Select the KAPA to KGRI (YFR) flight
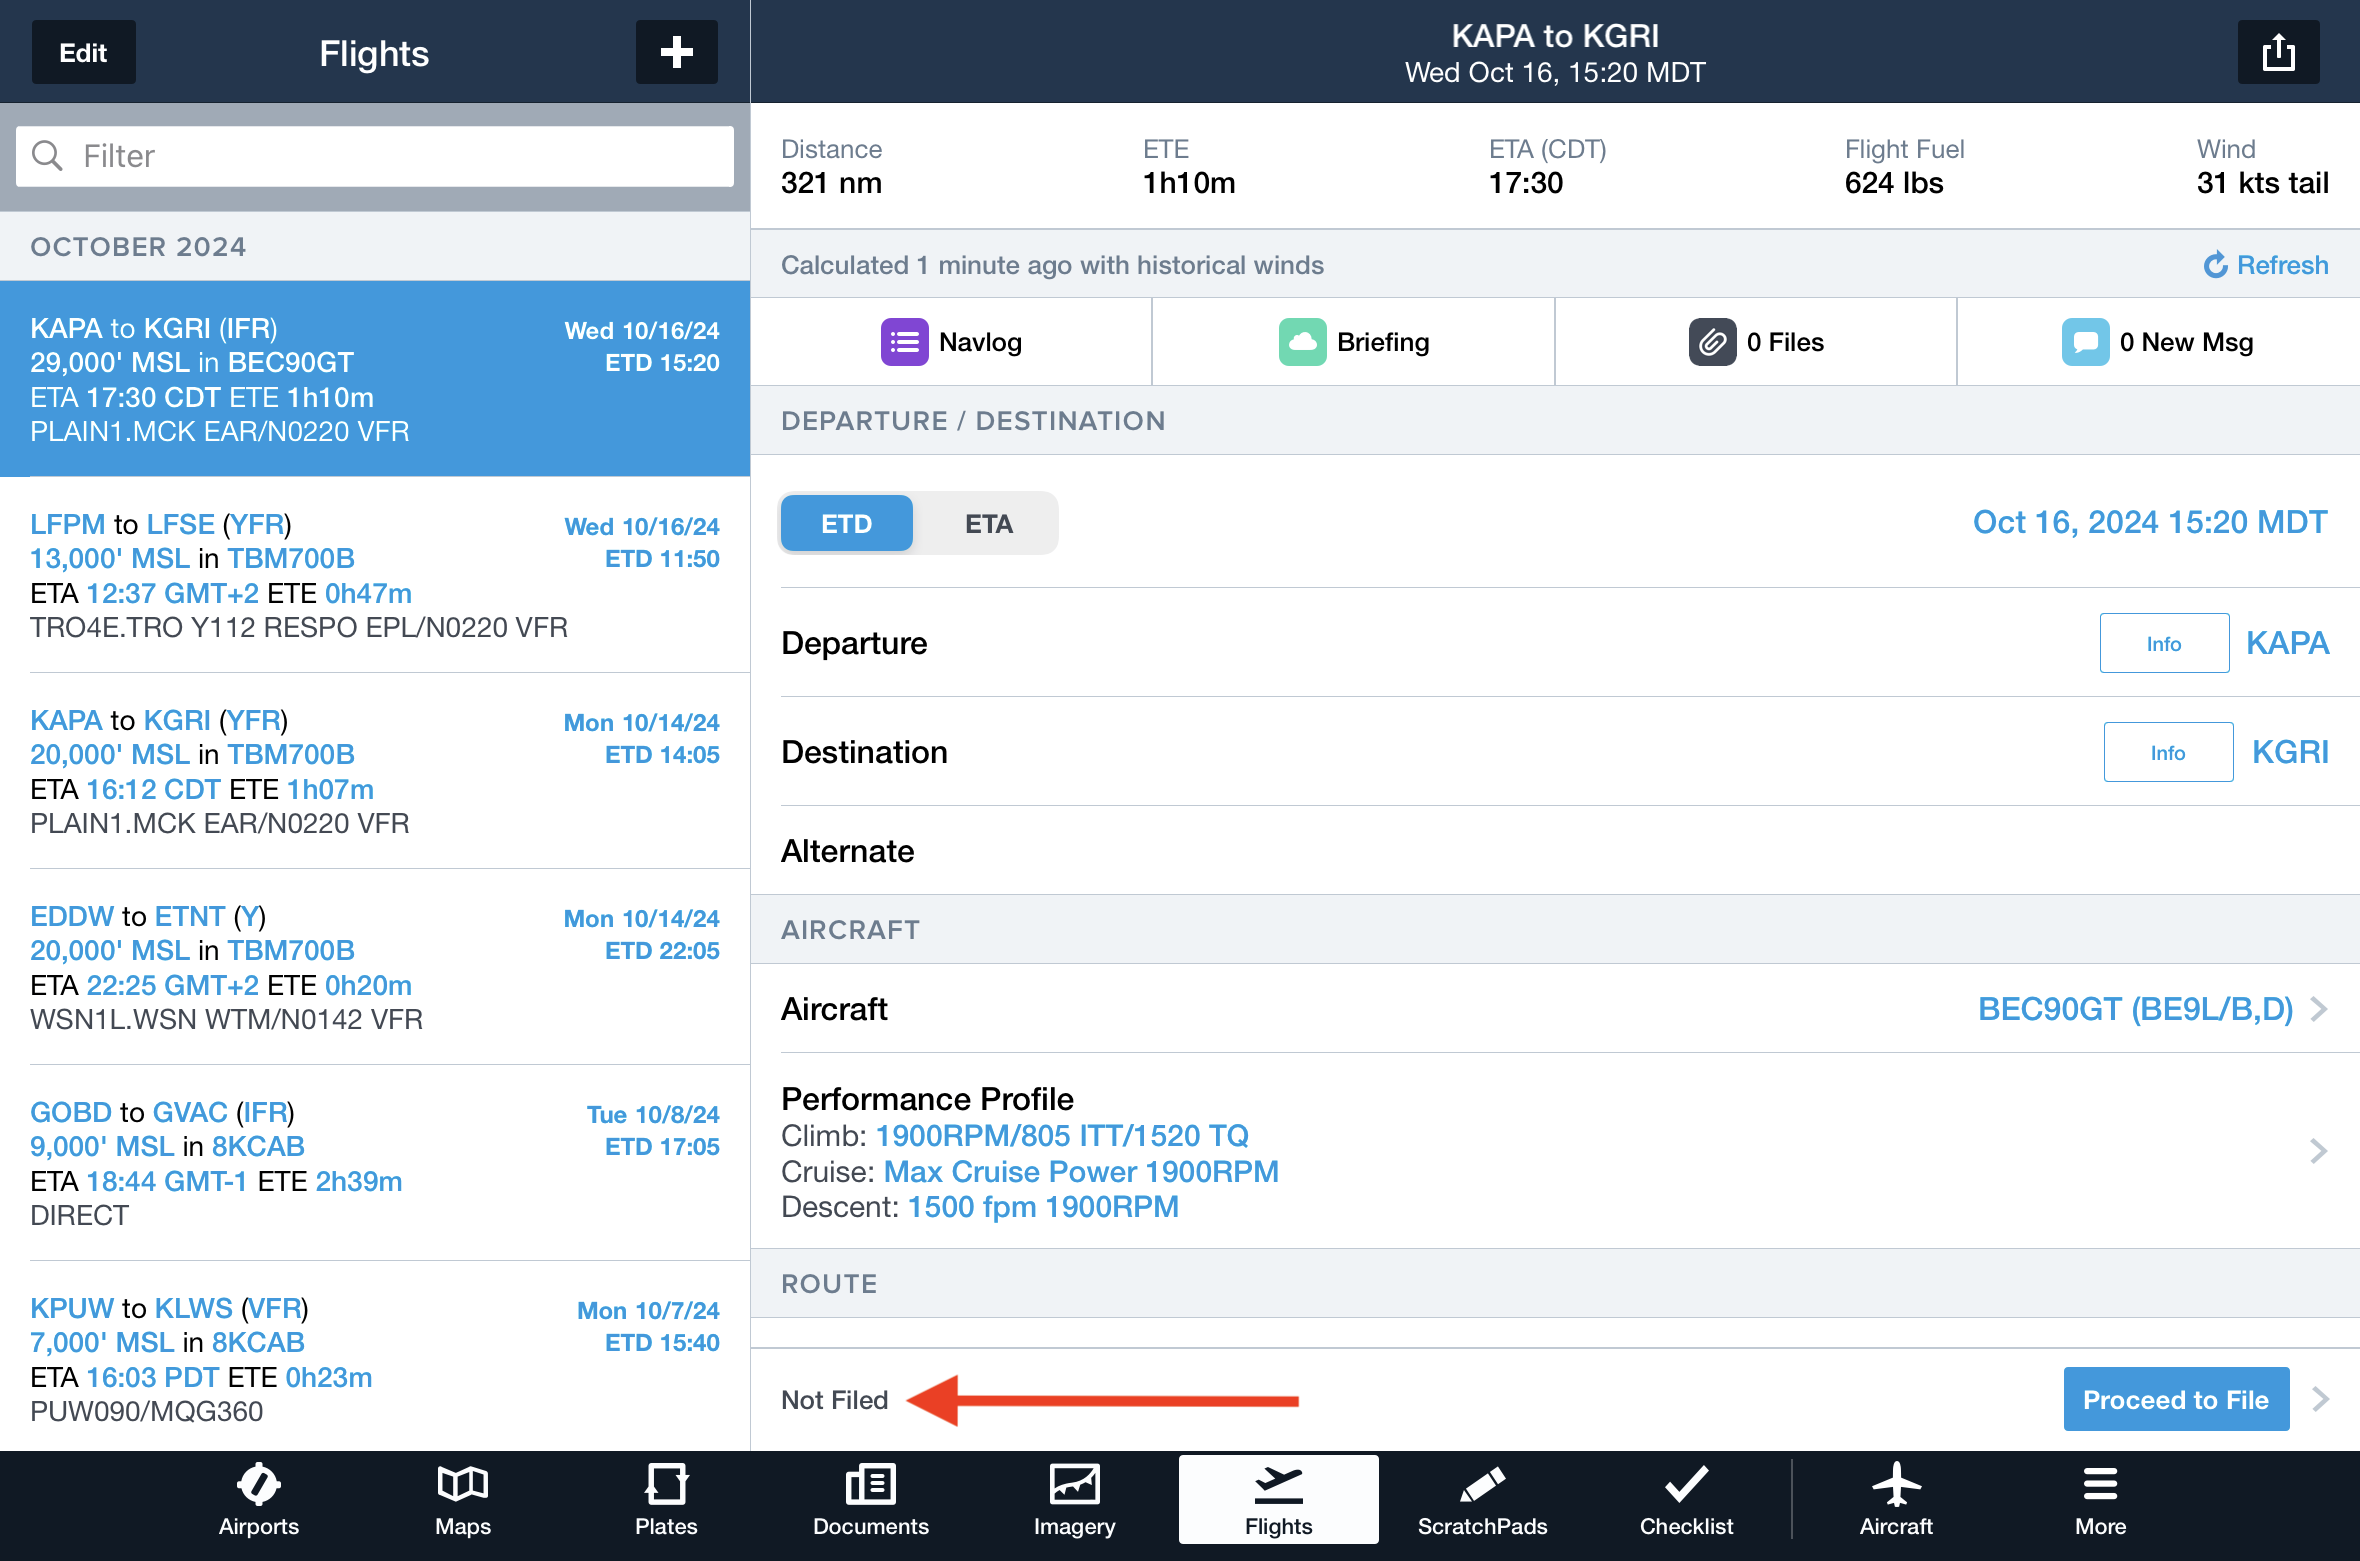This screenshot has height=1561, width=2360. (x=375, y=771)
